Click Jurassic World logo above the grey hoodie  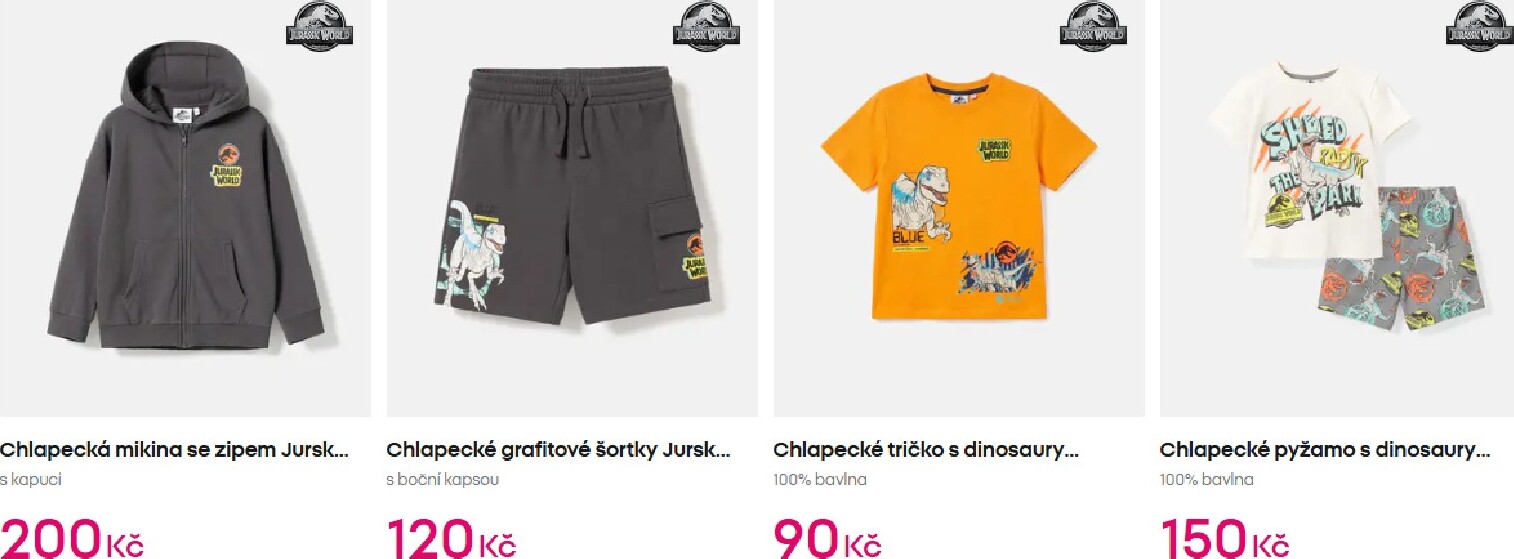point(319,26)
